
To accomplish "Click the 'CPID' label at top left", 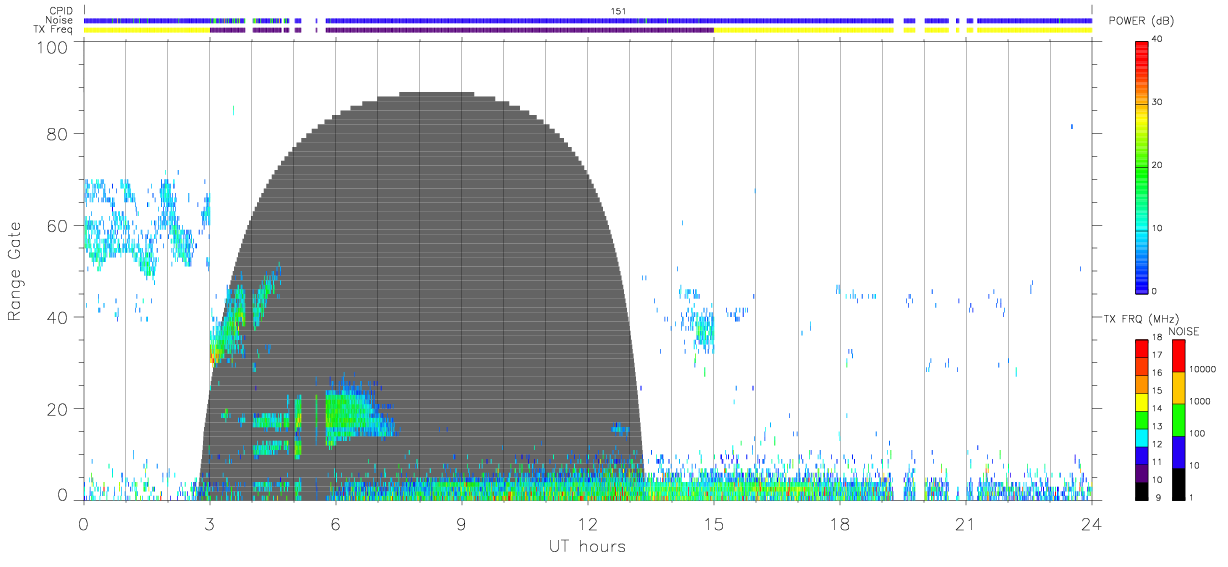I will [x=62, y=11].
